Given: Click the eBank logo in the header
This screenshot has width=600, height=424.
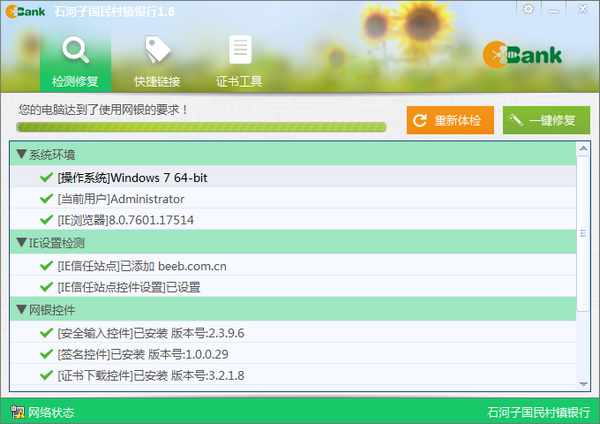Looking at the screenshot, I should pyautogui.click(x=522, y=55).
